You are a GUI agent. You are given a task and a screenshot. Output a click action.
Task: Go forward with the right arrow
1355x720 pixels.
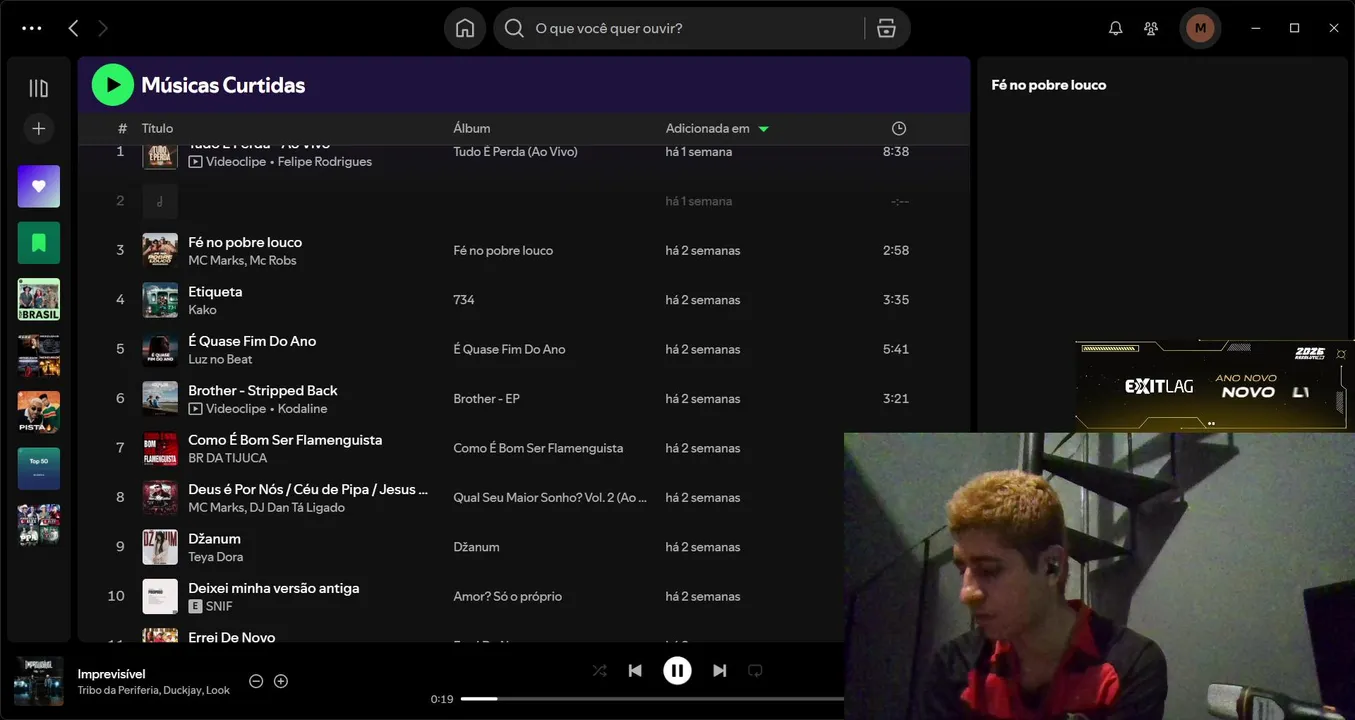(x=102, y=28)
